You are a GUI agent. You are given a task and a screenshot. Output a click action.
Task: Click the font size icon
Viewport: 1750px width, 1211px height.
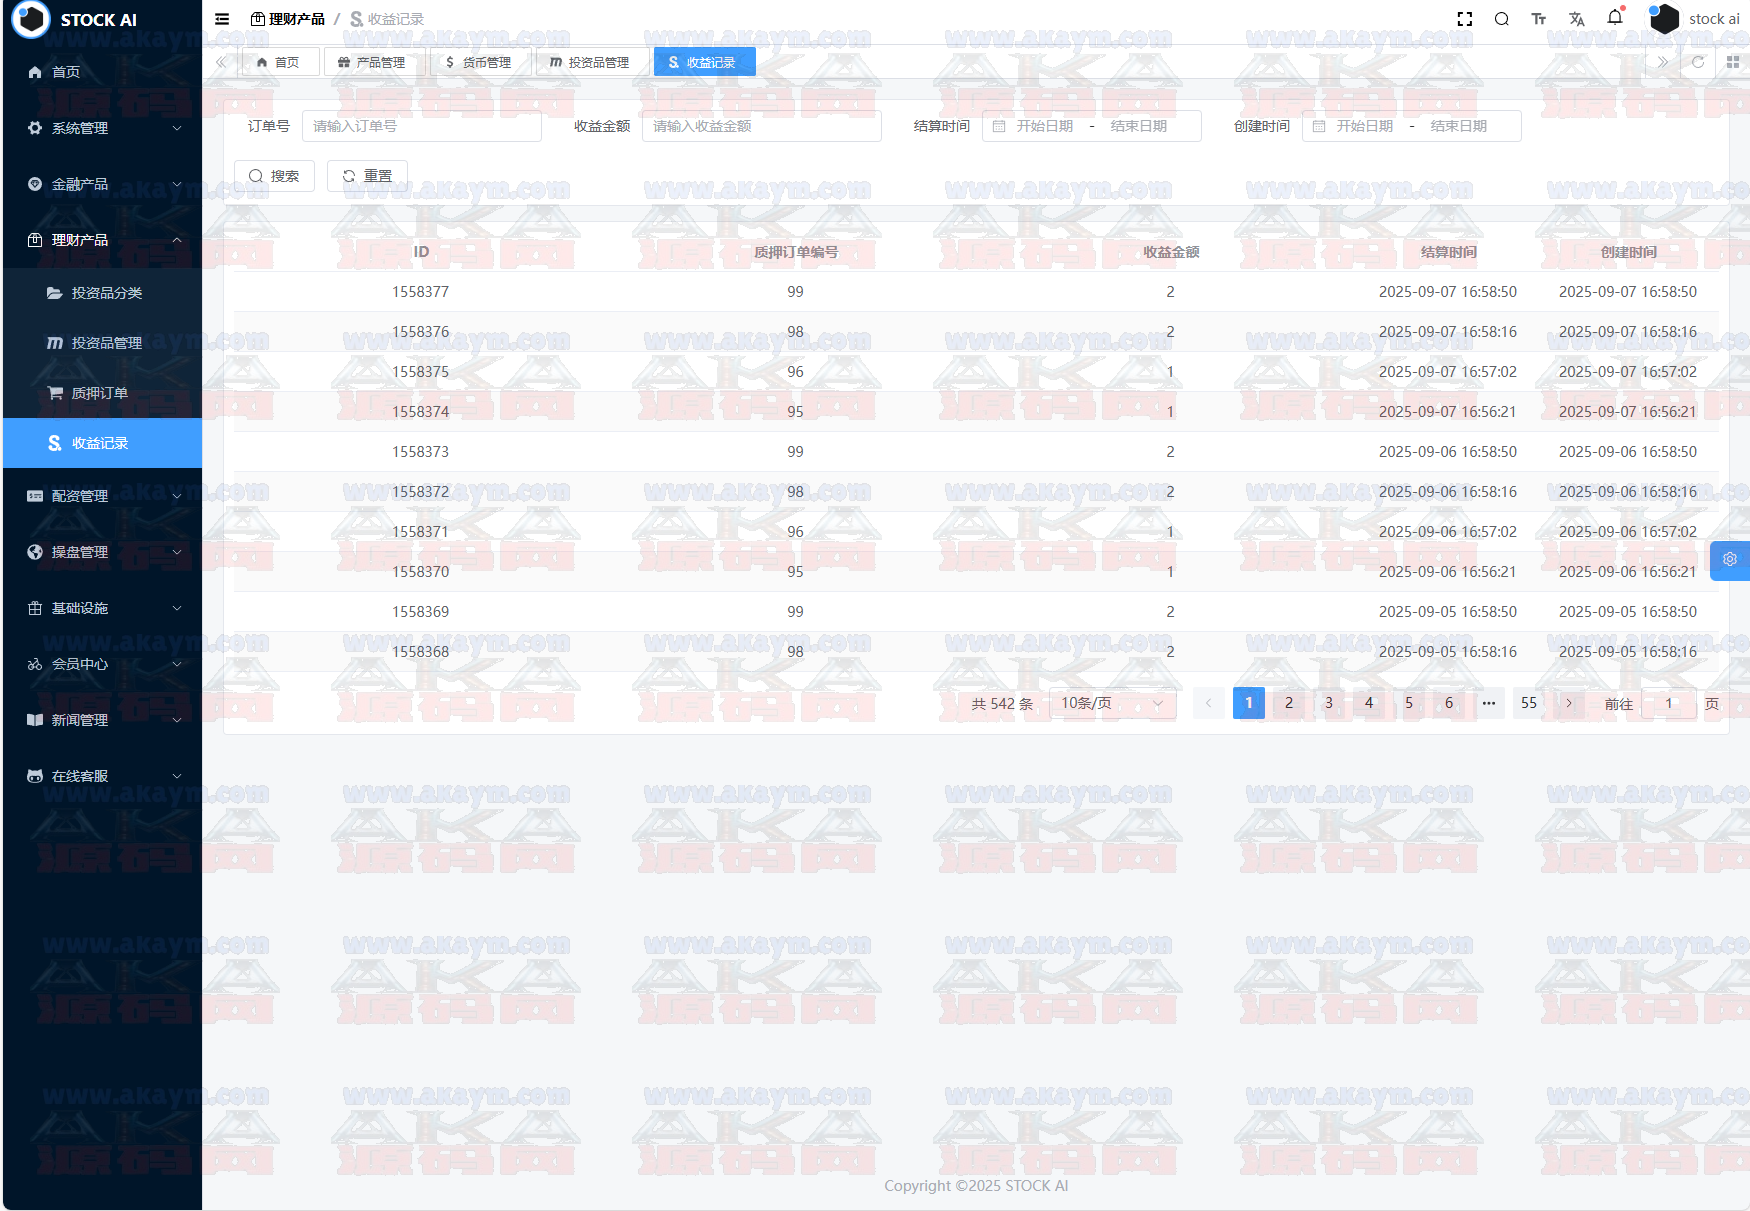click(1539, 19)
